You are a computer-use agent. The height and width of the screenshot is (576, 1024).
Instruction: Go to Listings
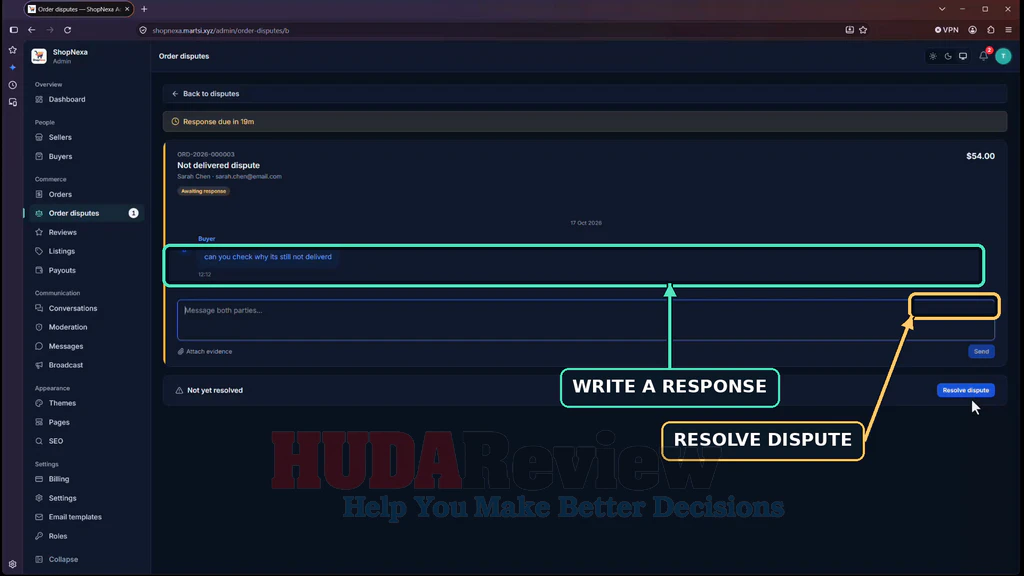tap(61, 251)
